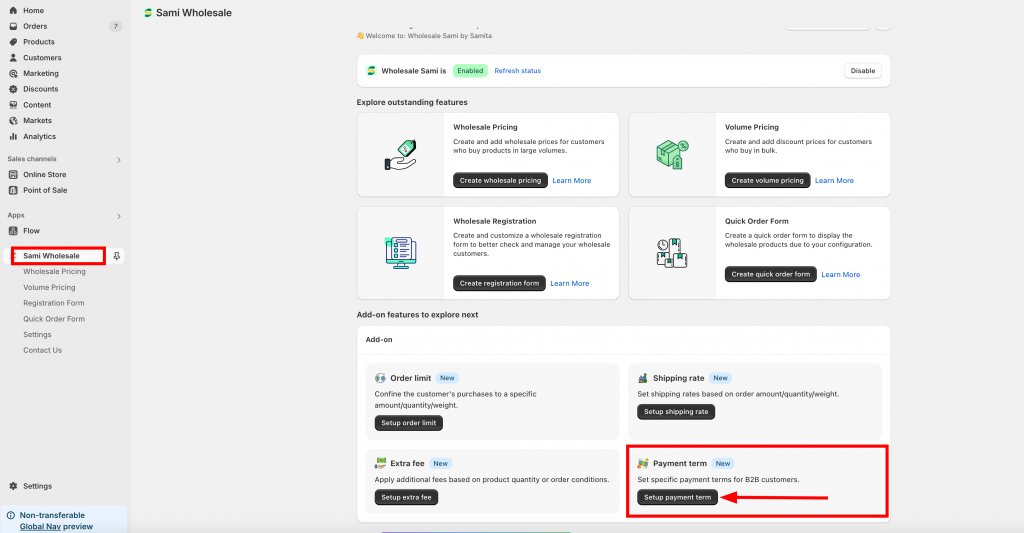This screenshot has height=533, width=1024.
Task: Open Learn More link for Volume Pricing
Action: [x=834, y=180]
